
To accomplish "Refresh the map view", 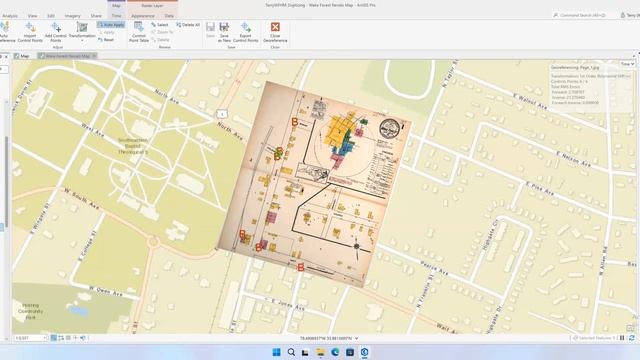I will 632,338.
